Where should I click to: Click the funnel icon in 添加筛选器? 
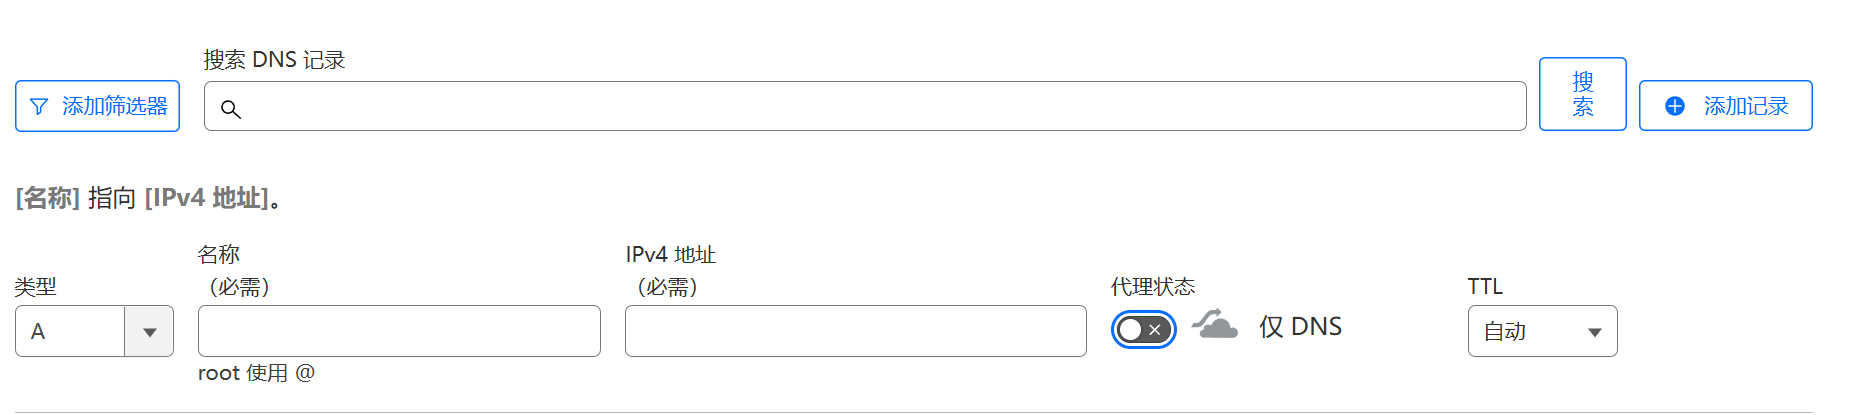click(39, 106)
